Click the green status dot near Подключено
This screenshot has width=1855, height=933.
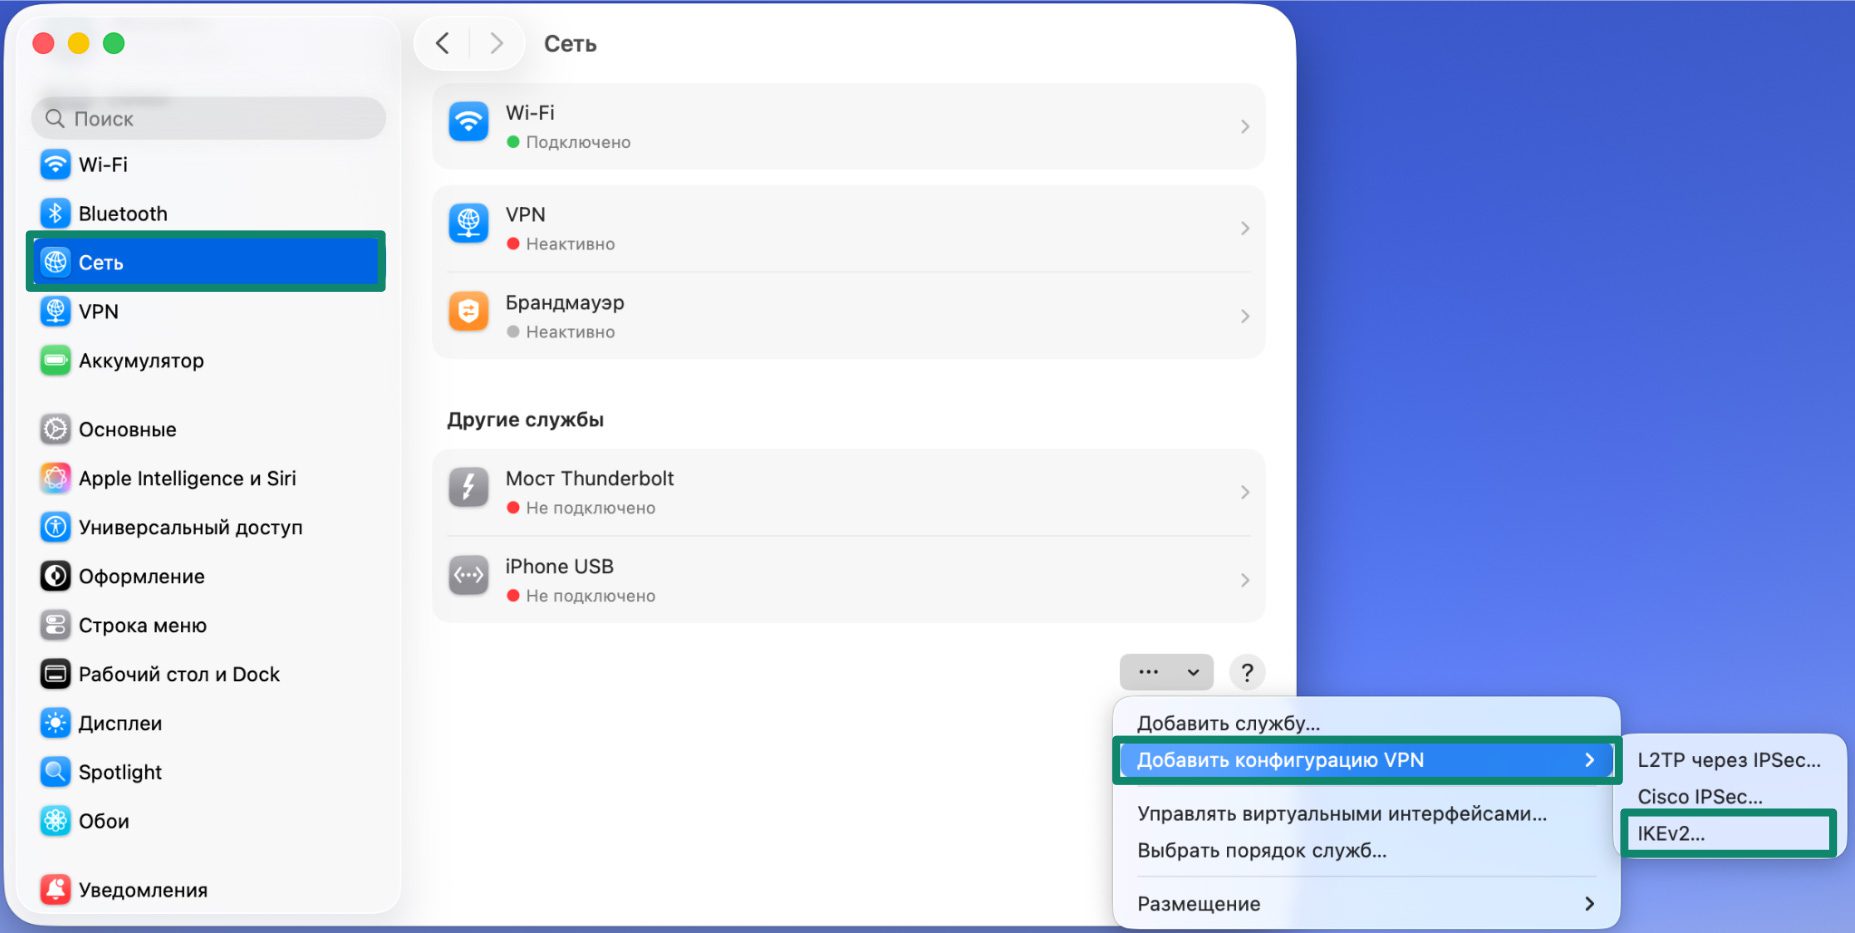click(514, 142)
